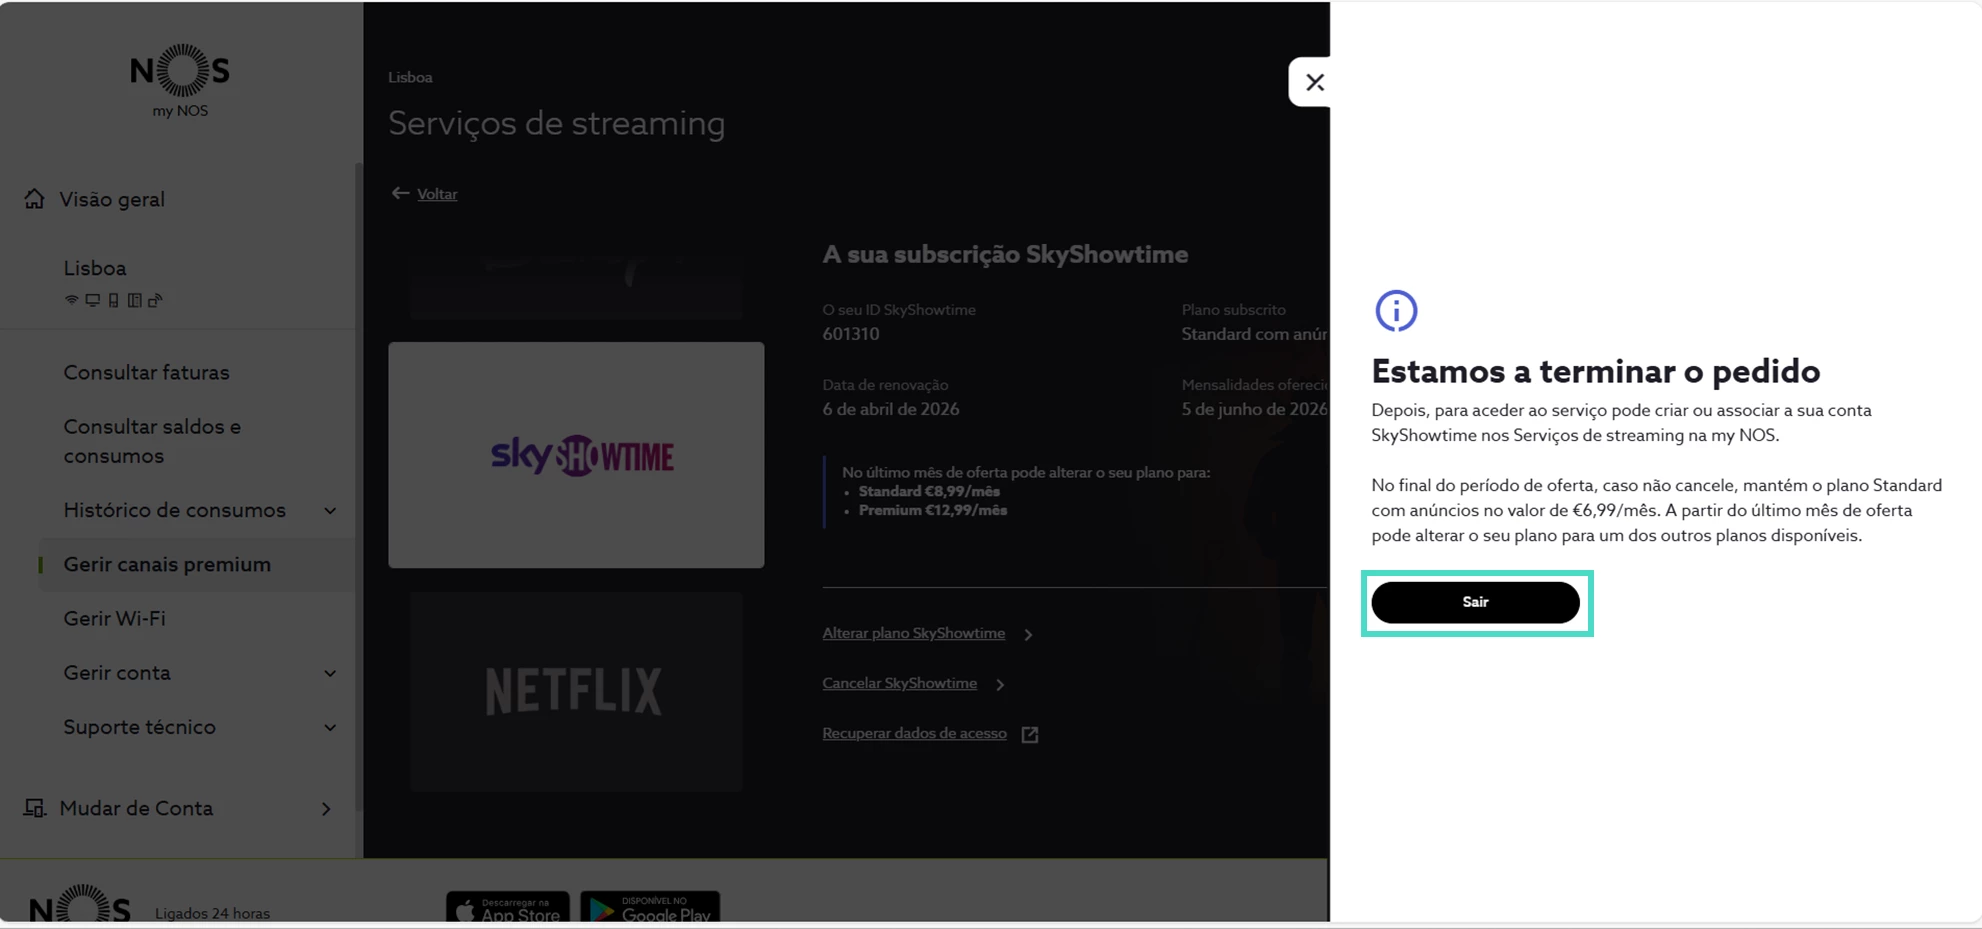Click the mobile phone icon under Lisboa
Screen dimensions: 1982x929
pos(113,300)
